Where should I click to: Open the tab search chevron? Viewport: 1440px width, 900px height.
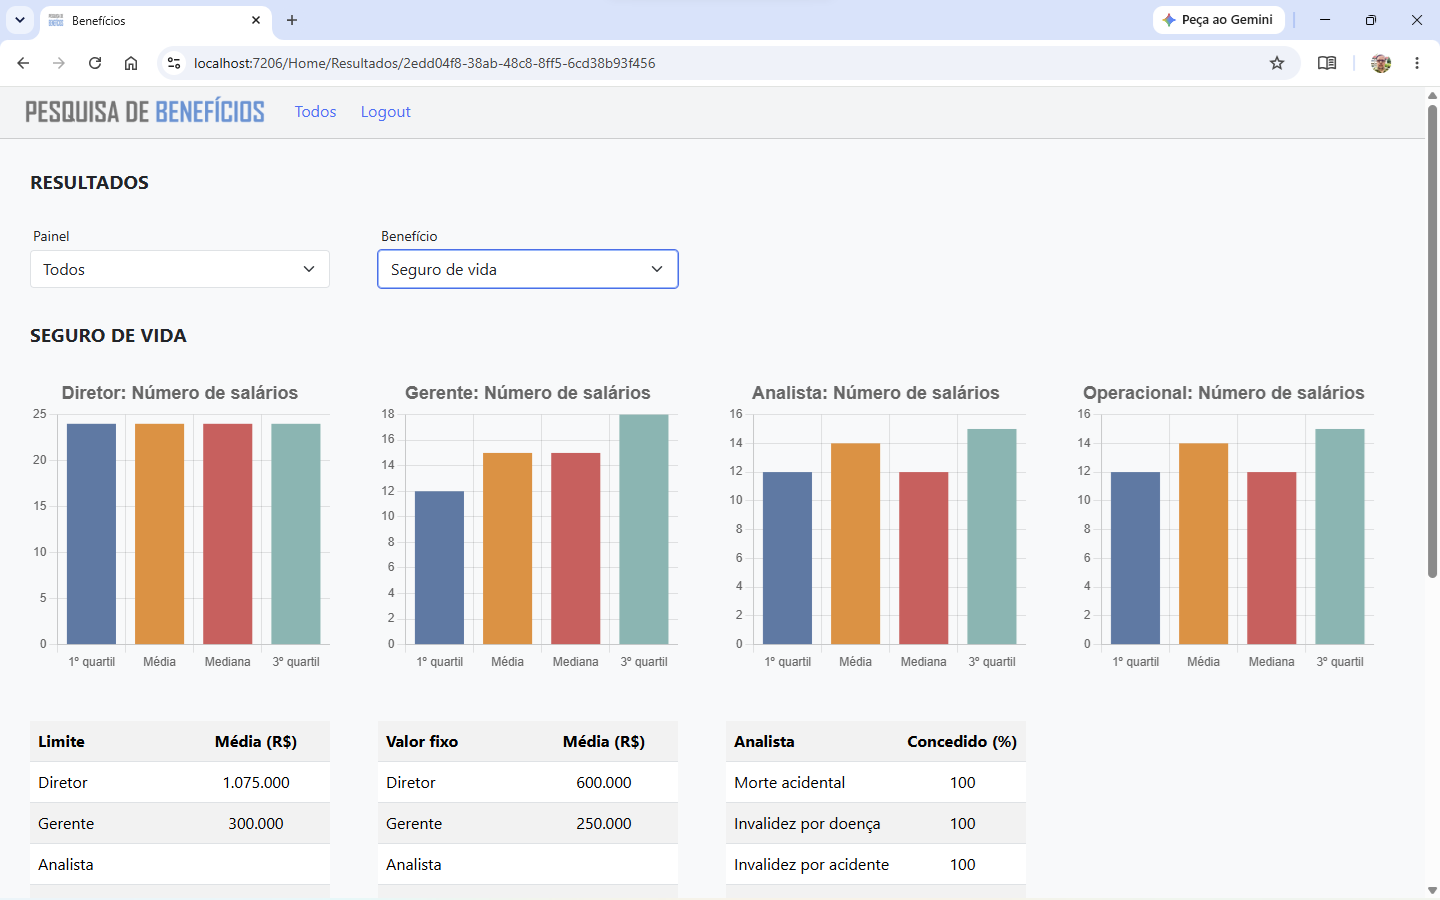point(20,20)
